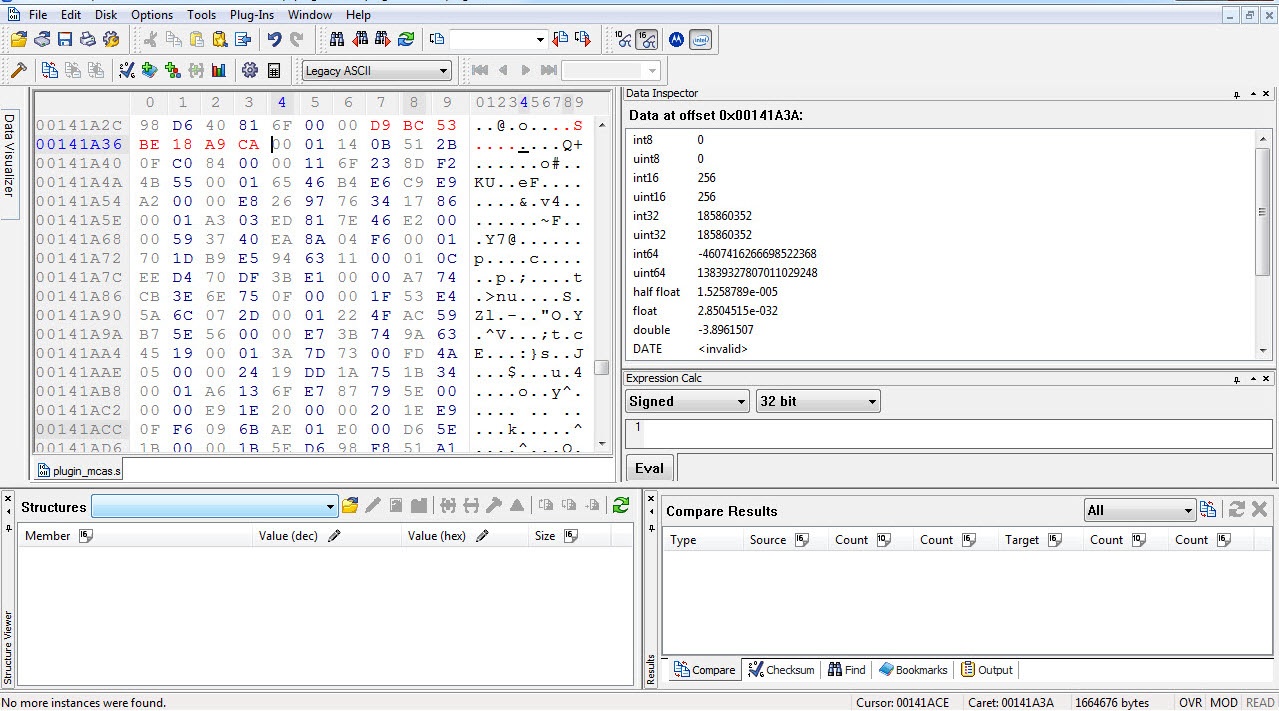Screen dimensions: 1279x711
Task: Toggle hexadecimal offset display button
Action: click(x=647, y=39)
